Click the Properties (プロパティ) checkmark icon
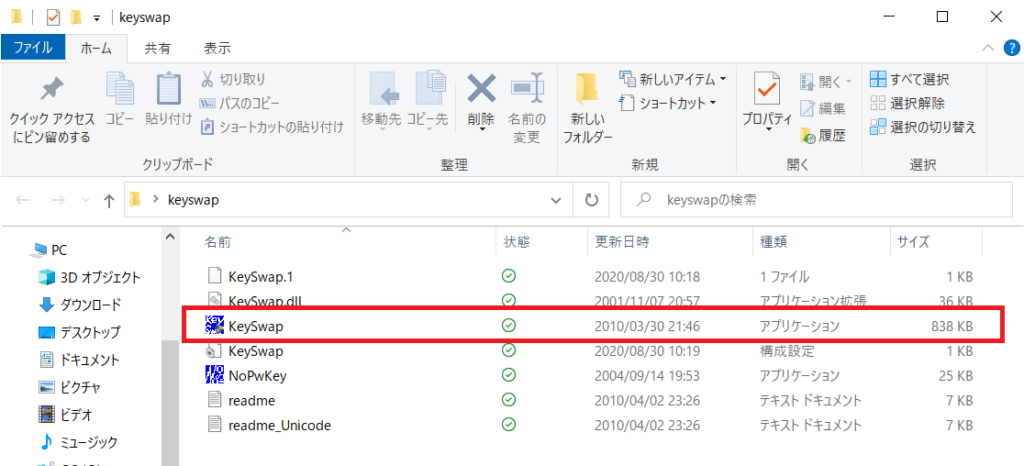Viewport: 1024px width, 466px height. coord(766,88)
